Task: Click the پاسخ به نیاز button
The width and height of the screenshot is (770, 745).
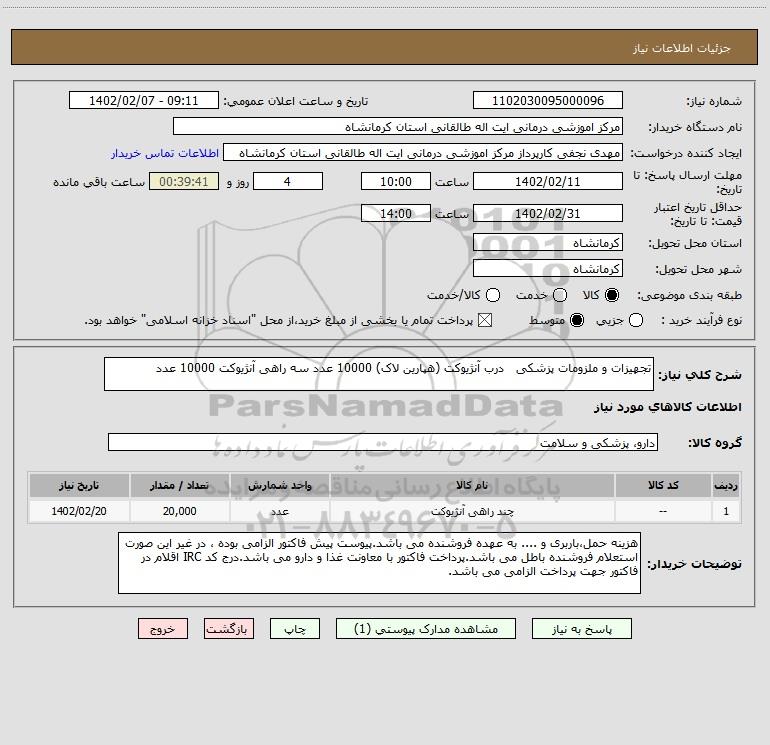Action: [581, 629]
